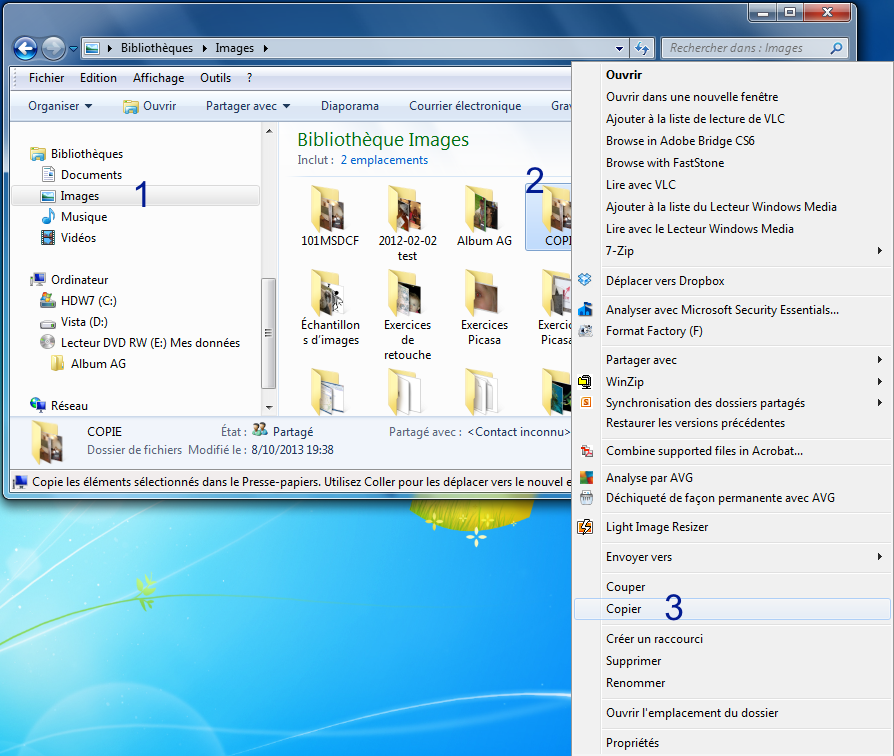Open the Organiser dropdown
The height and width of the screenshot is (756, 894).
60,106
